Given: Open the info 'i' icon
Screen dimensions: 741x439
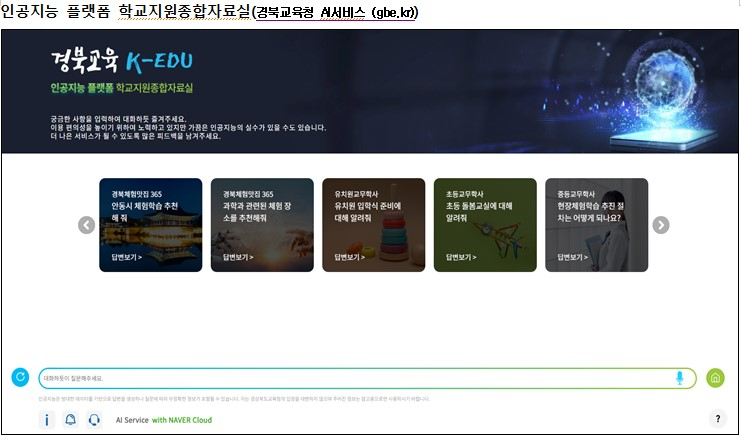Looking at the screenshot, I should click(x=46, y=420).
